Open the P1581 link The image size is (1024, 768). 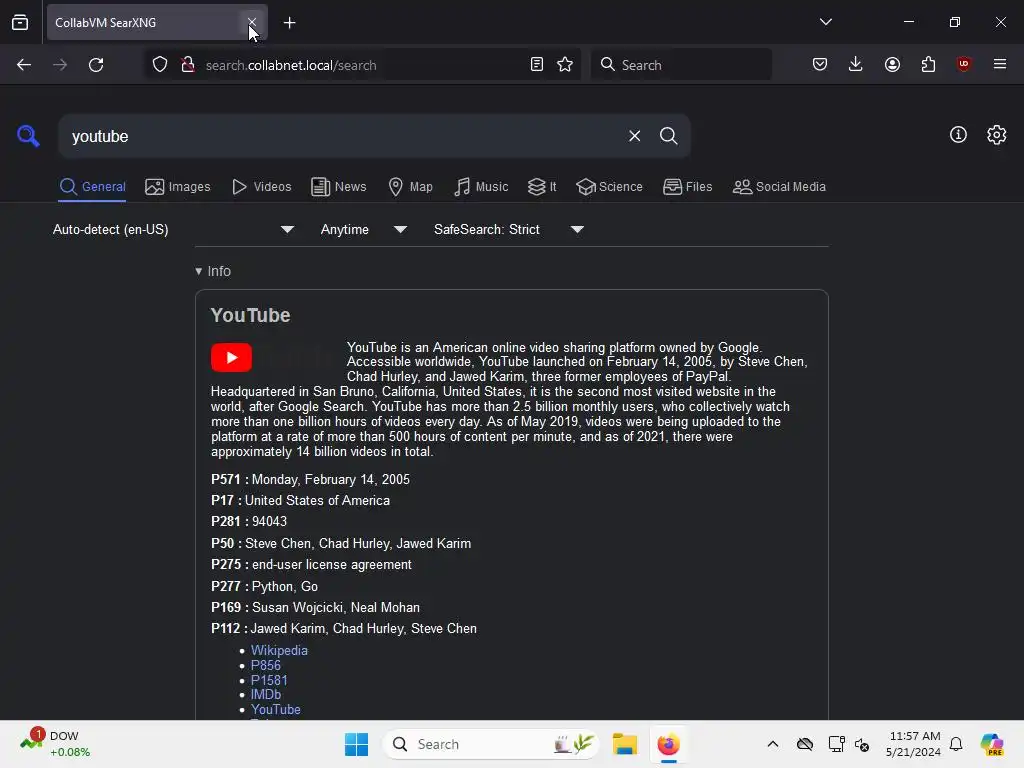(x=269, y=680)
